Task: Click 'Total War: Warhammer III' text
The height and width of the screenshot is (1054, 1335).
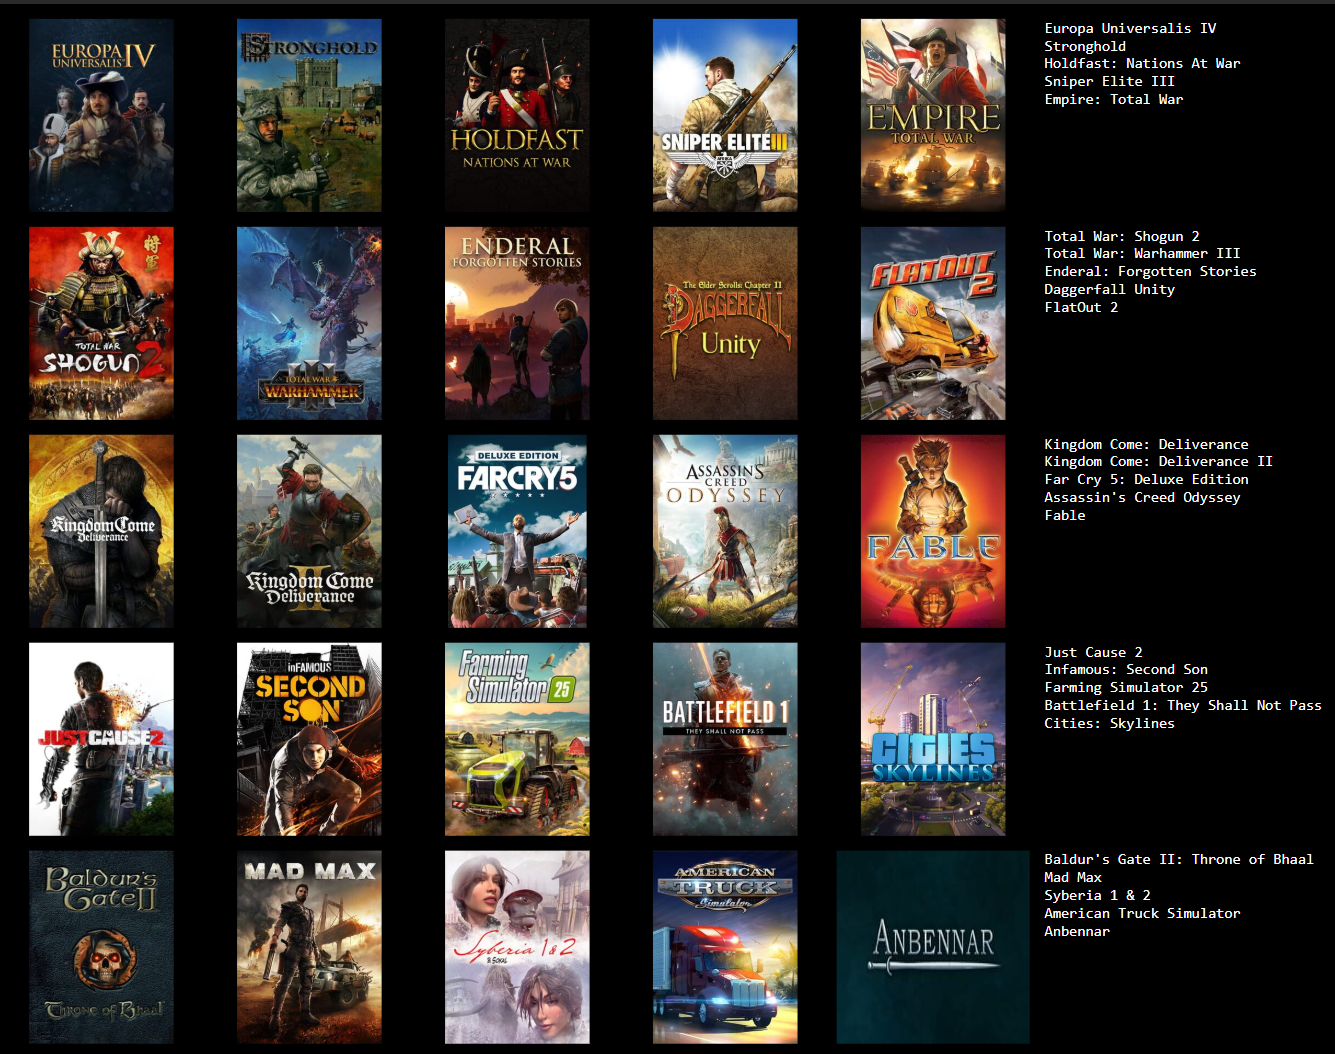Action: [1142, 253]
